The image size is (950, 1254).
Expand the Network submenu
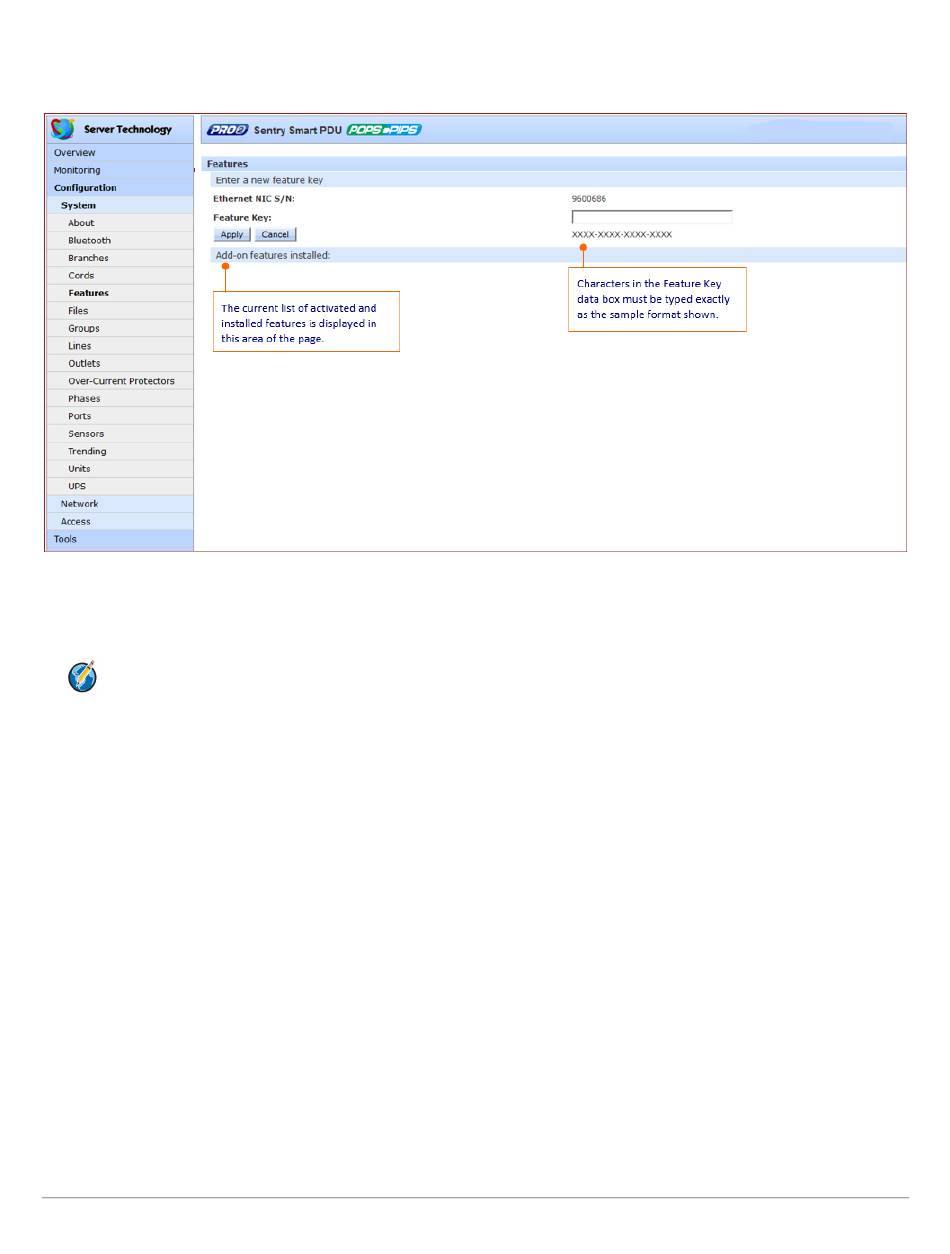(x=79, y=504)
